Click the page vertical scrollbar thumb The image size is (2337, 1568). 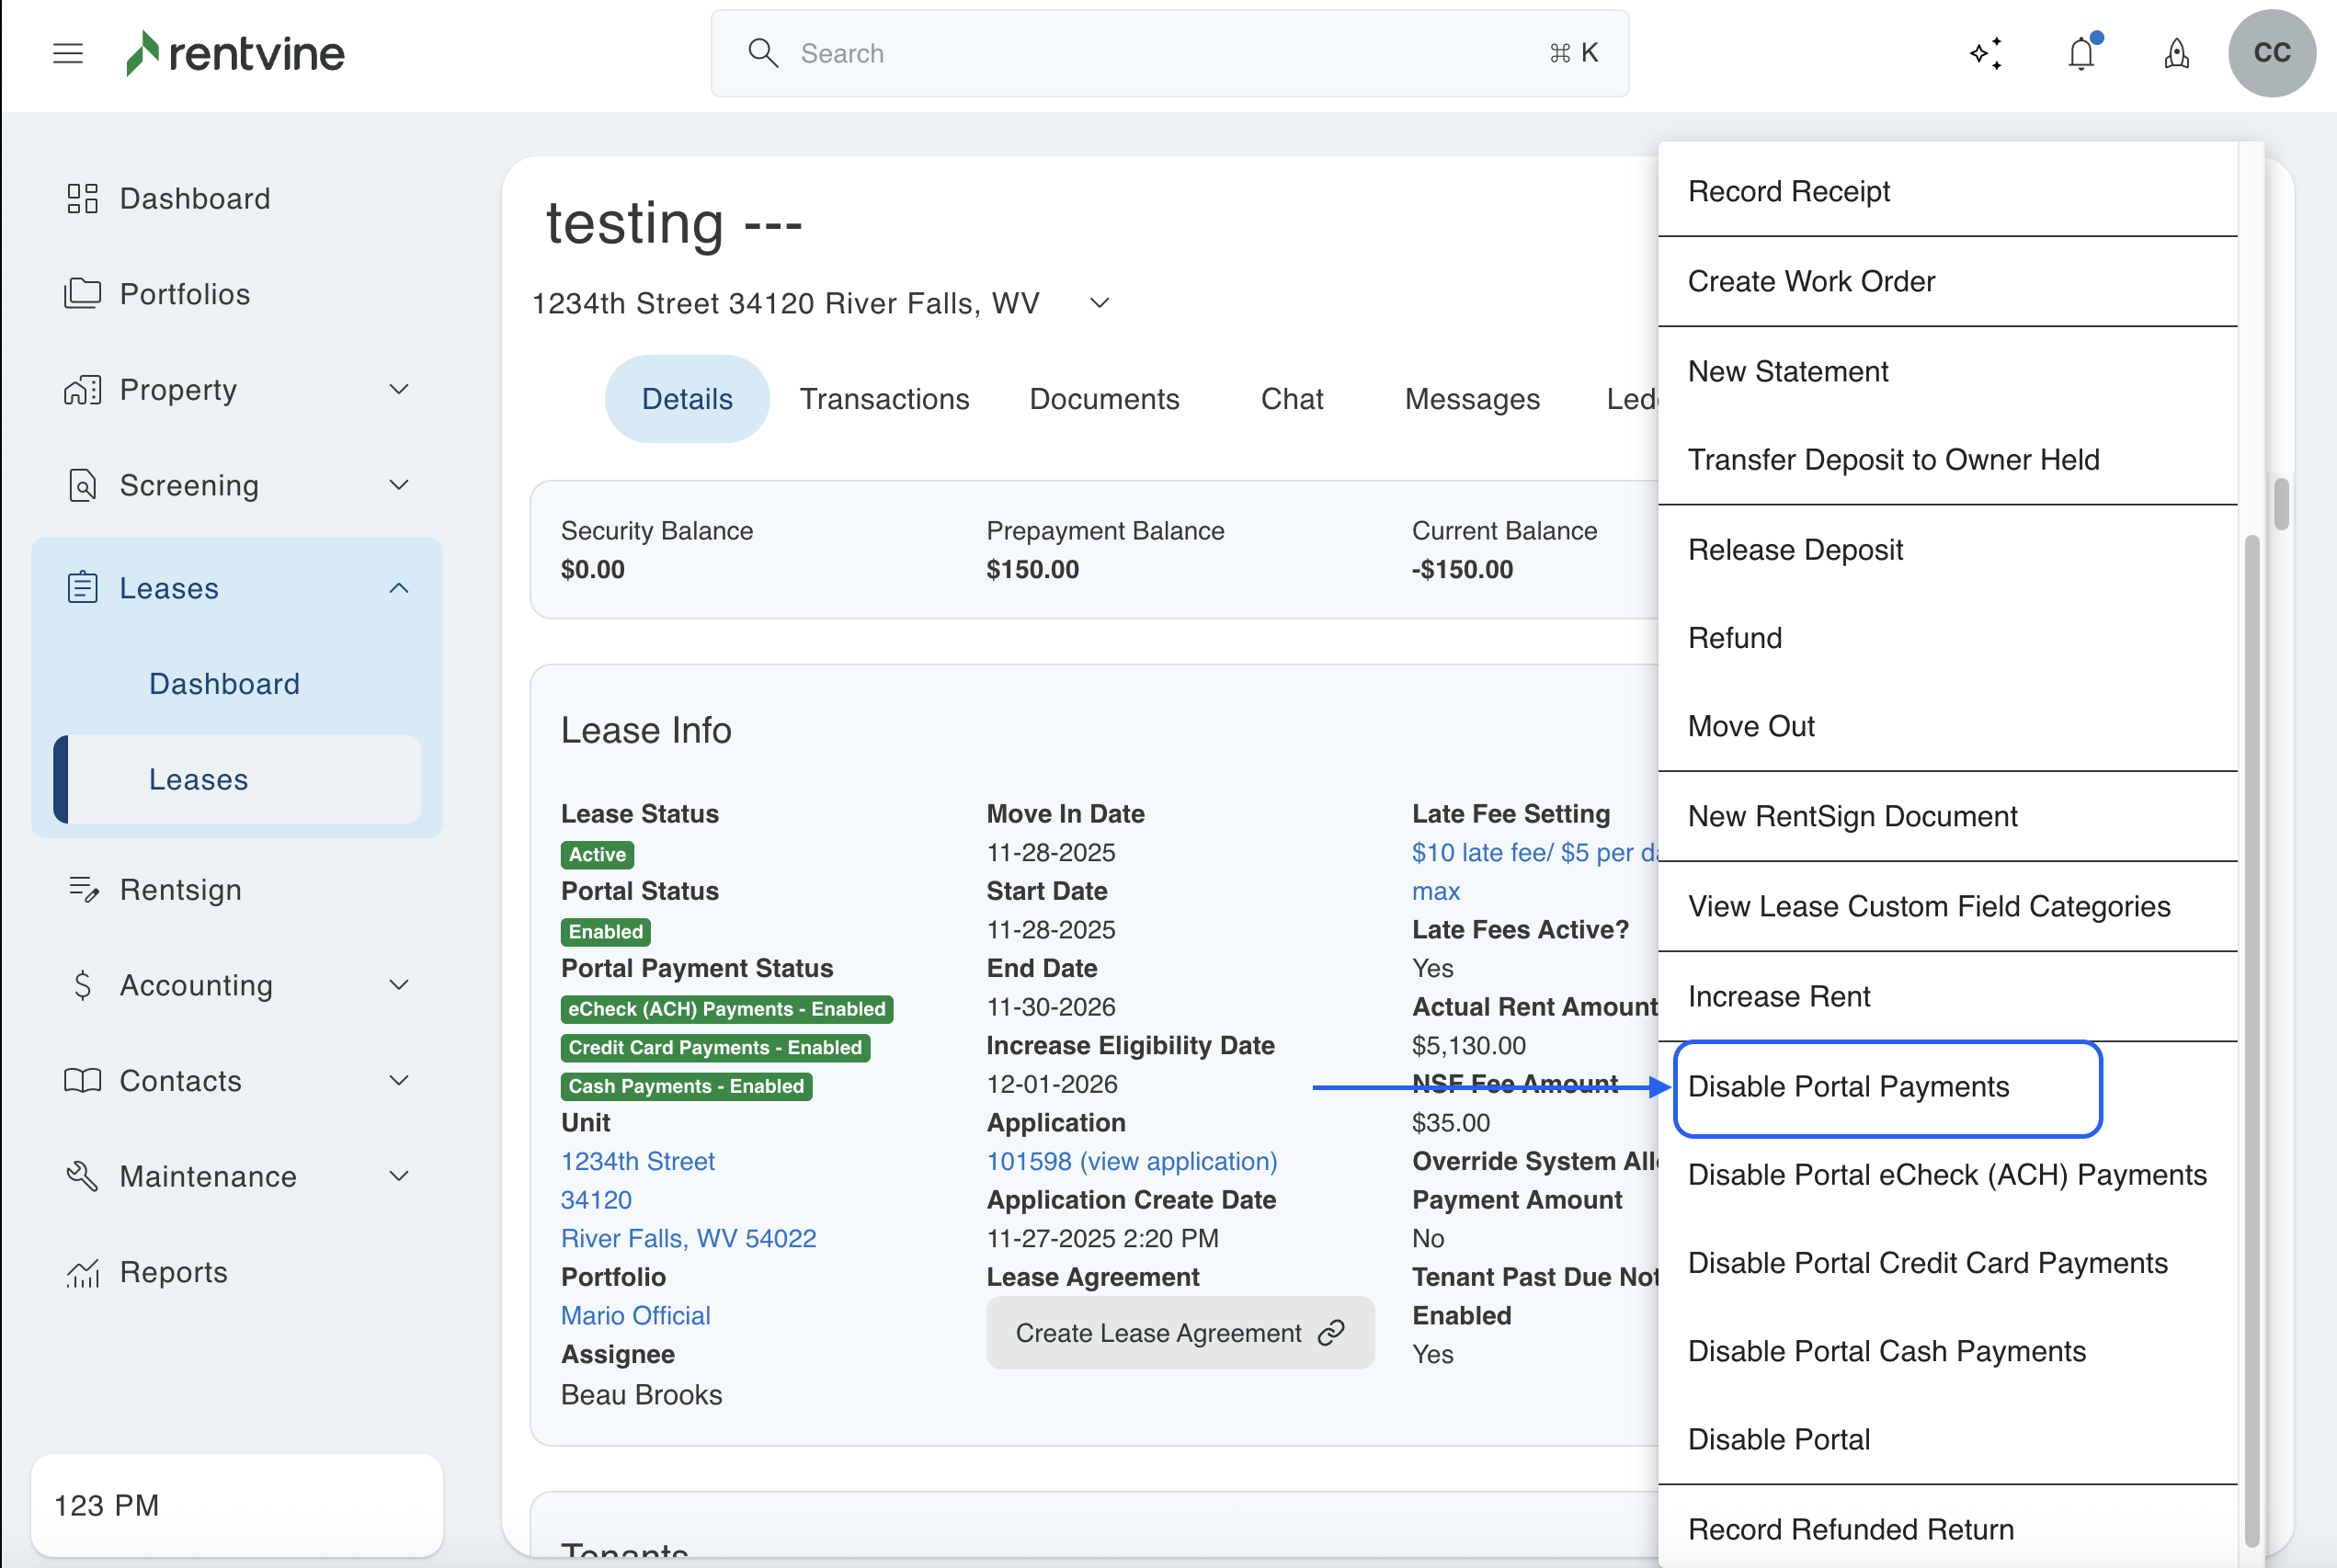click(2281, 503)
